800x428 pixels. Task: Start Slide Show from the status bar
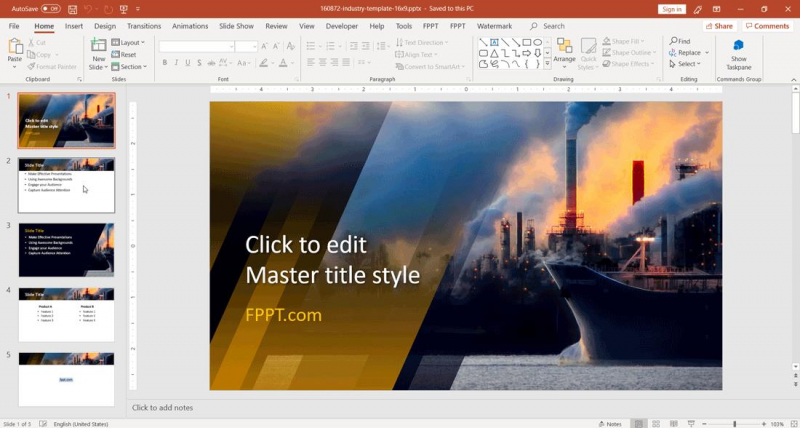pos(691,424)
